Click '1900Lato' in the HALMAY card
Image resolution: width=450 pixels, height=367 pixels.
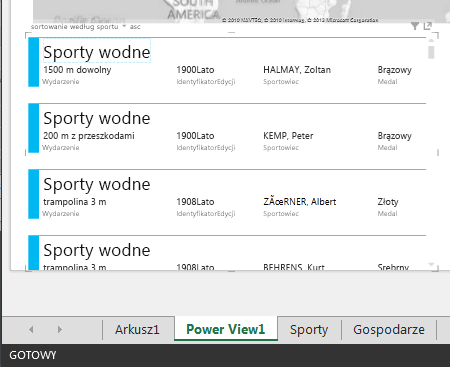195,70
